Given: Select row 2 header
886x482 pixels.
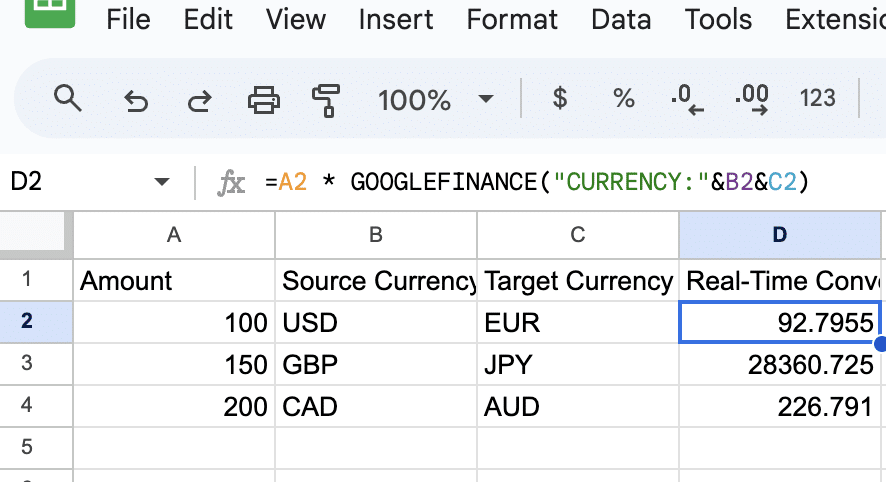Looking at the screenshot, I should [x=36, y=322].
